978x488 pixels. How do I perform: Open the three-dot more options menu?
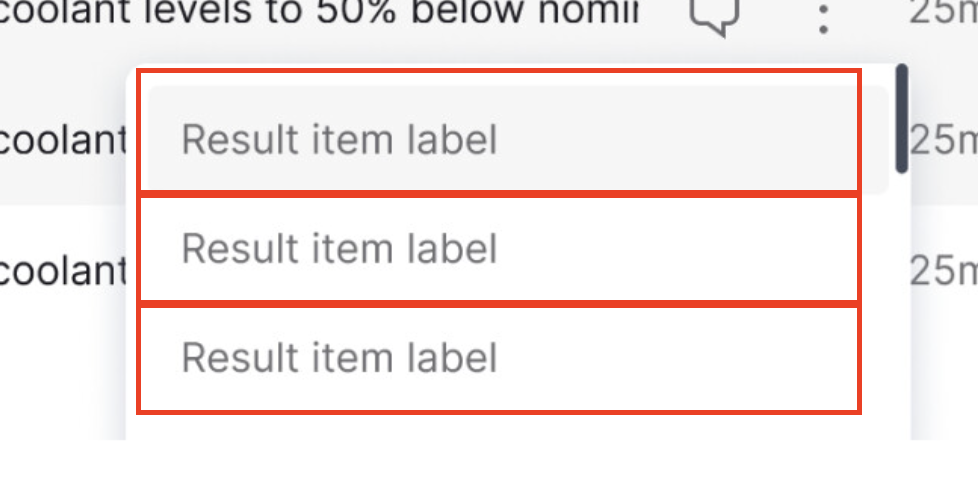click(x=823, y=19)
